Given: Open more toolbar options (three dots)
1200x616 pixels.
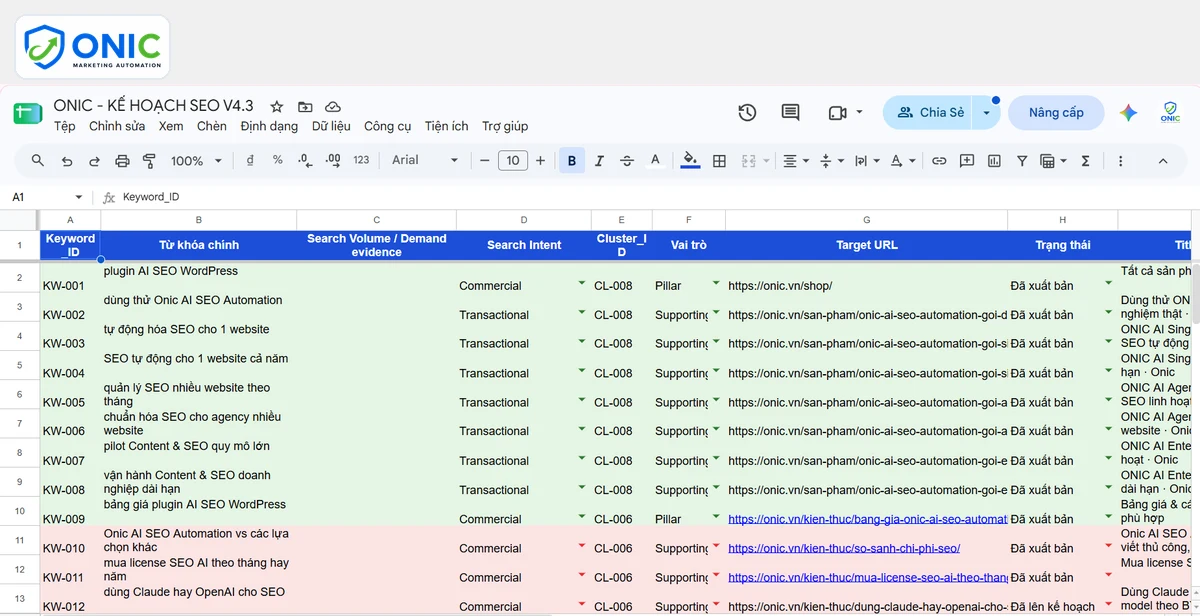Looking at the screenshot, I should tap(1120, 160).
